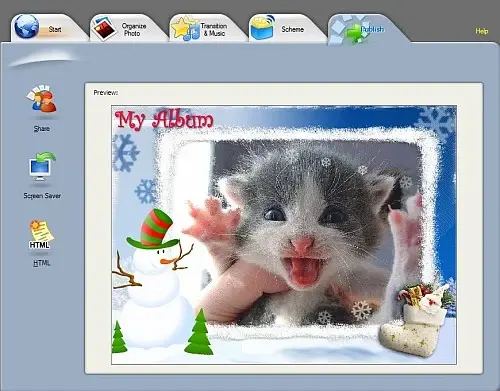Go to the Scheme tab

click(x=292, y=29)
